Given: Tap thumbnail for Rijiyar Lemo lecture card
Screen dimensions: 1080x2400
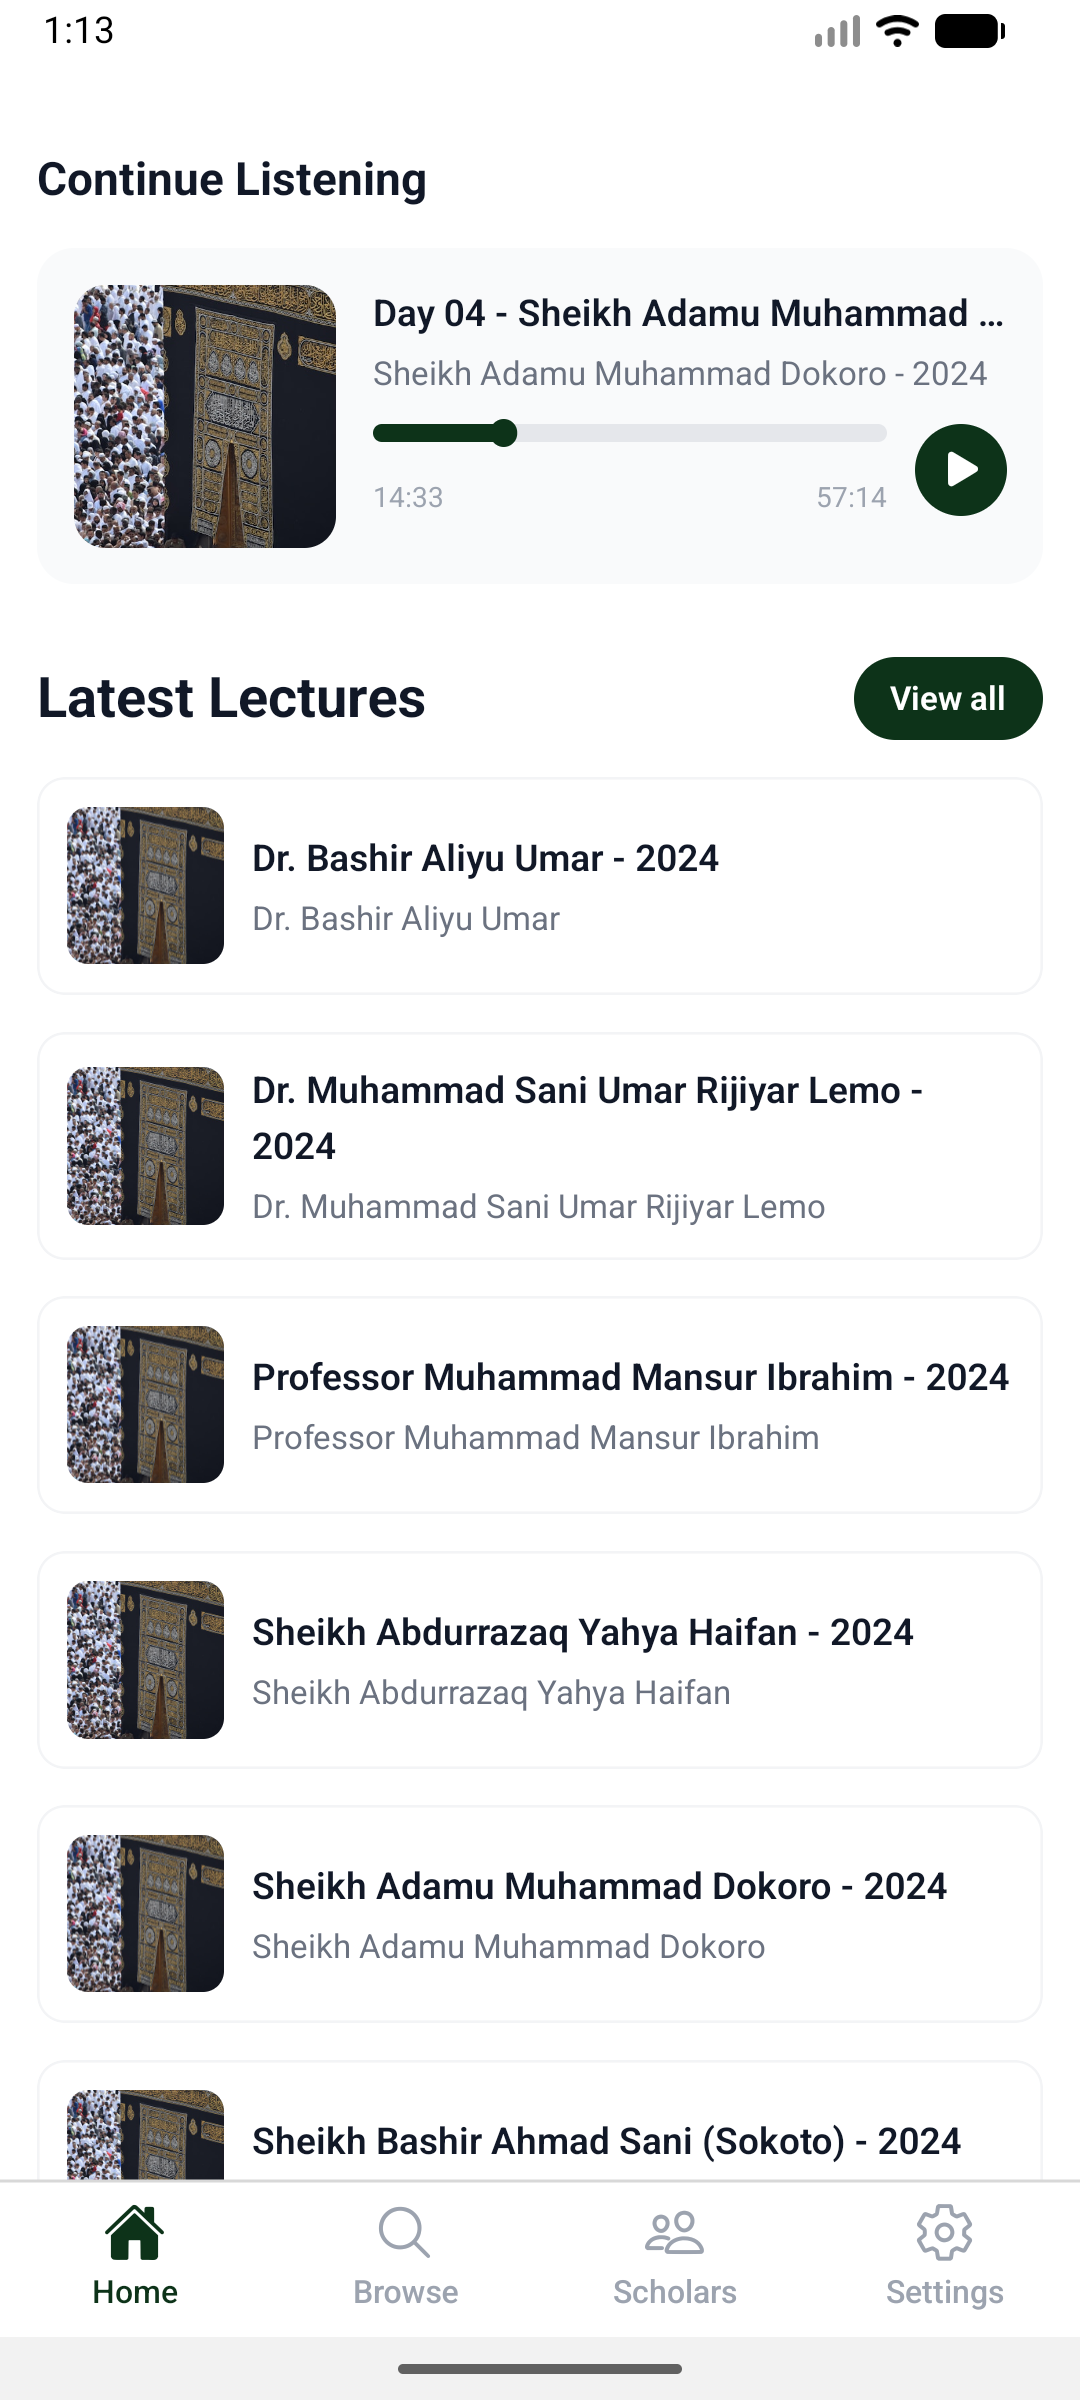Looking at the screenshot, I should click(x=145, y=1146).
